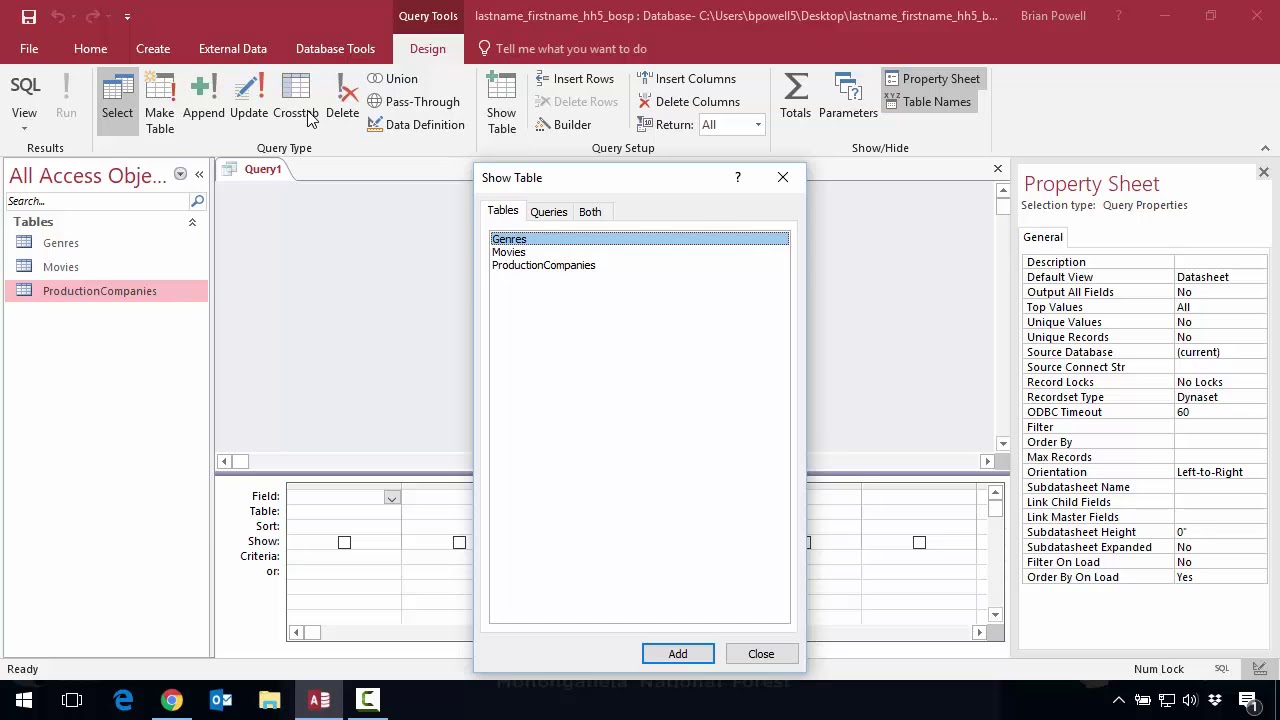
Task: Check first column Show checkbox
Action: [344, 542]
